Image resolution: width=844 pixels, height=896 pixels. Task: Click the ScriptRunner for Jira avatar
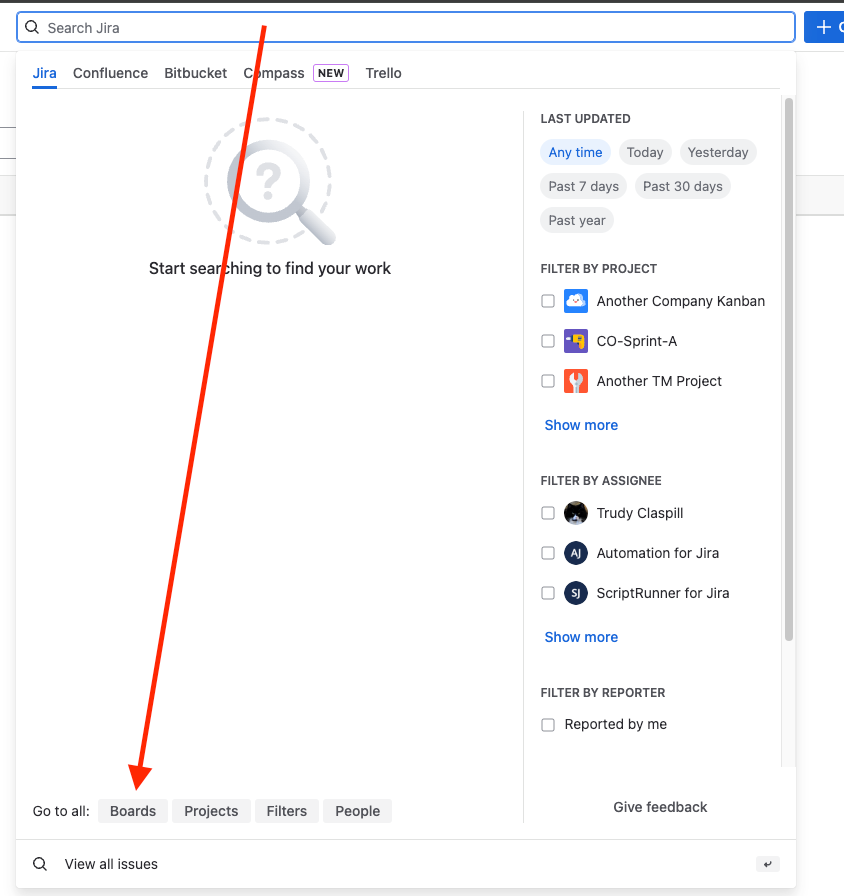[575, 593]
